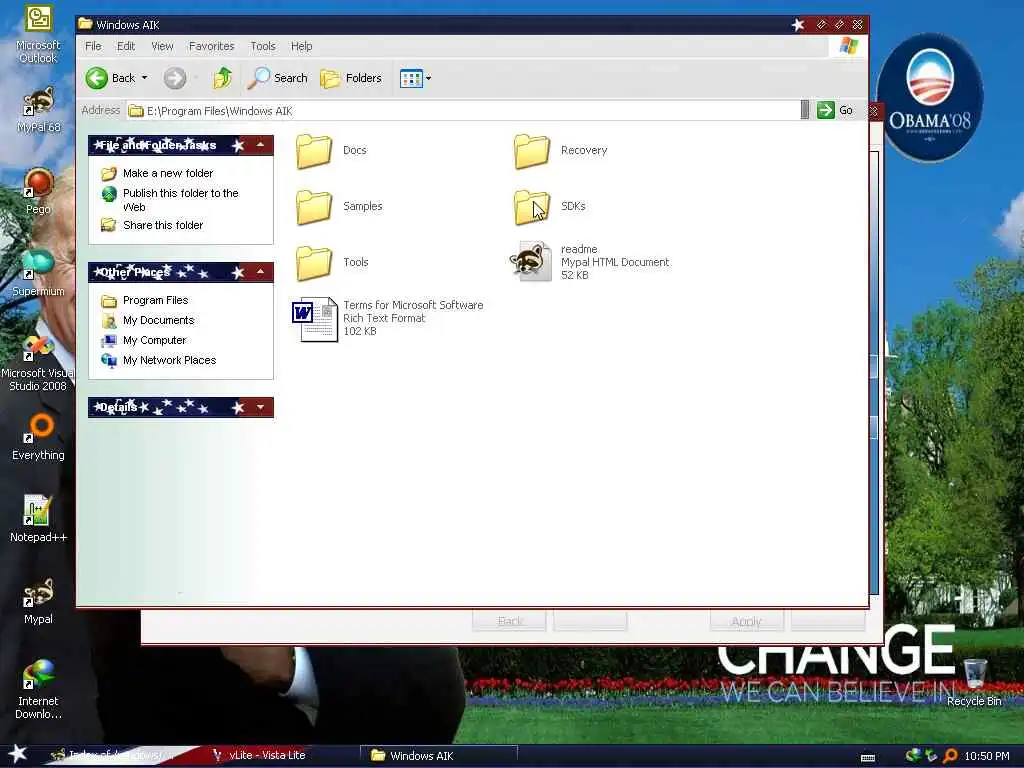Open the Search pane
Image resolution: width=1024 pixels, height=768 pixels.
pyautogui.click(x=278, y=78)
